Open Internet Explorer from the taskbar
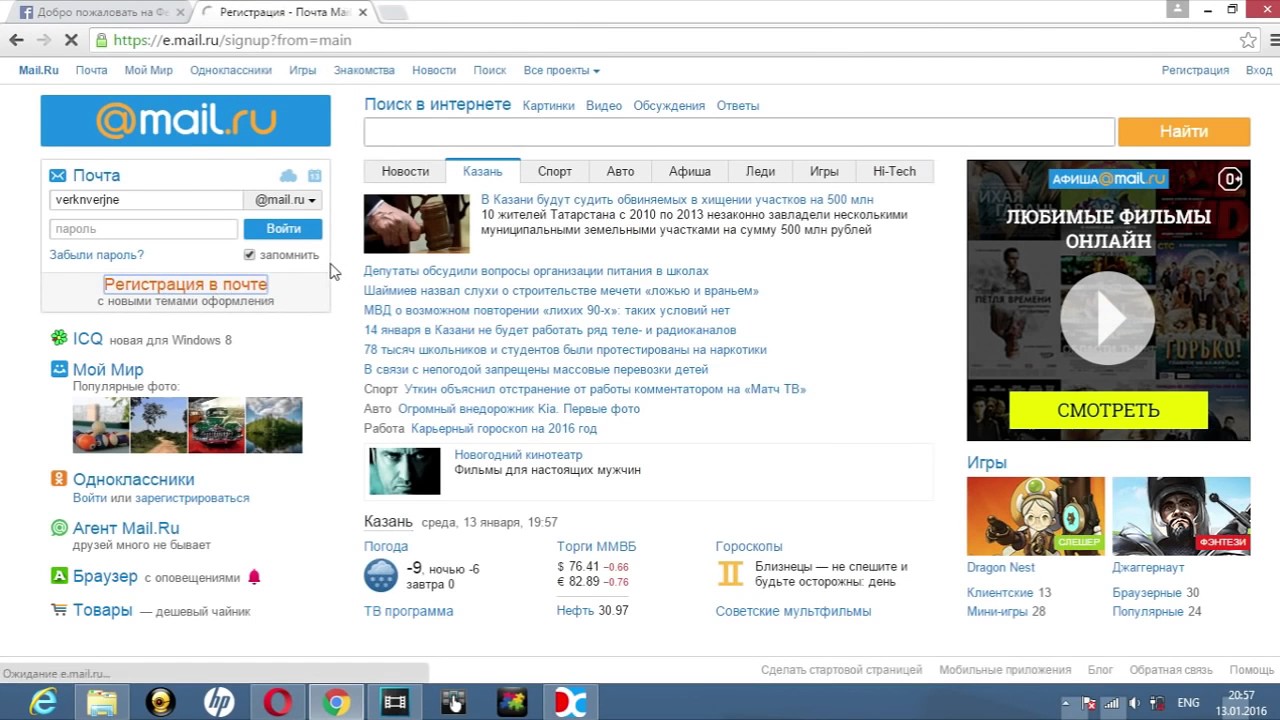The width and height of the screenshot is (1280, 720). pos(43,703)
